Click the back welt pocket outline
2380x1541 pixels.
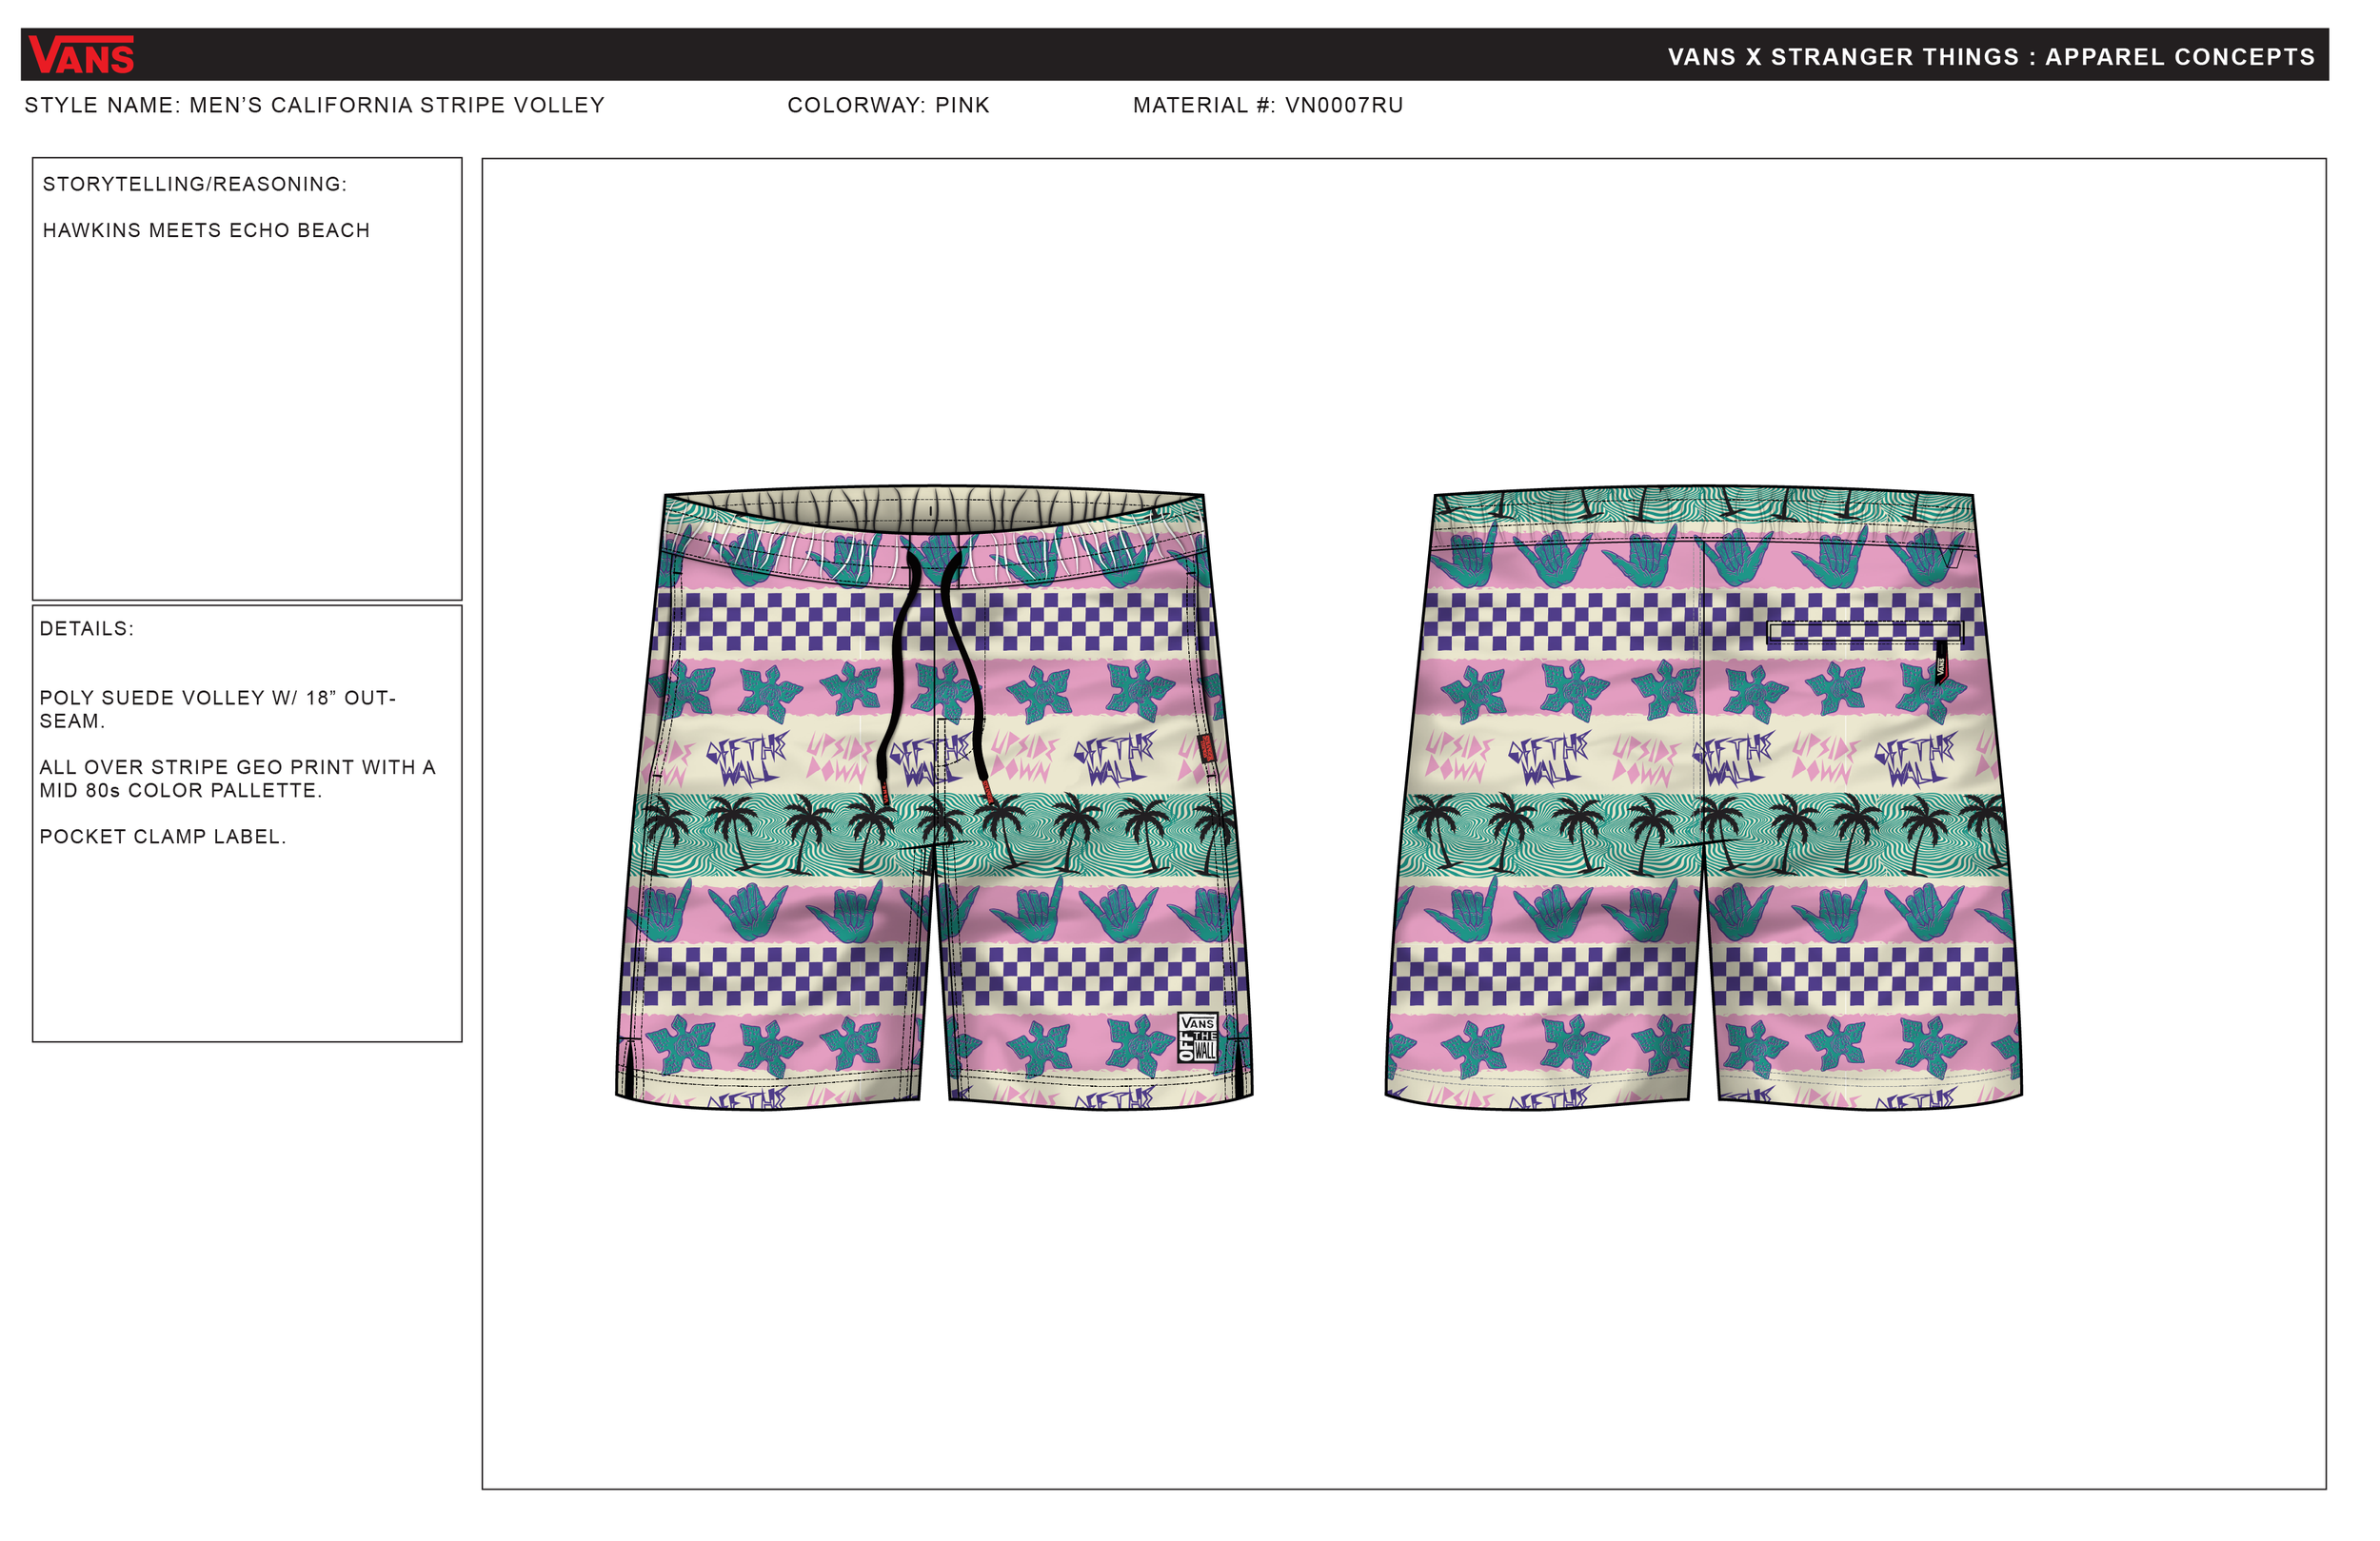click(1865, 632)
